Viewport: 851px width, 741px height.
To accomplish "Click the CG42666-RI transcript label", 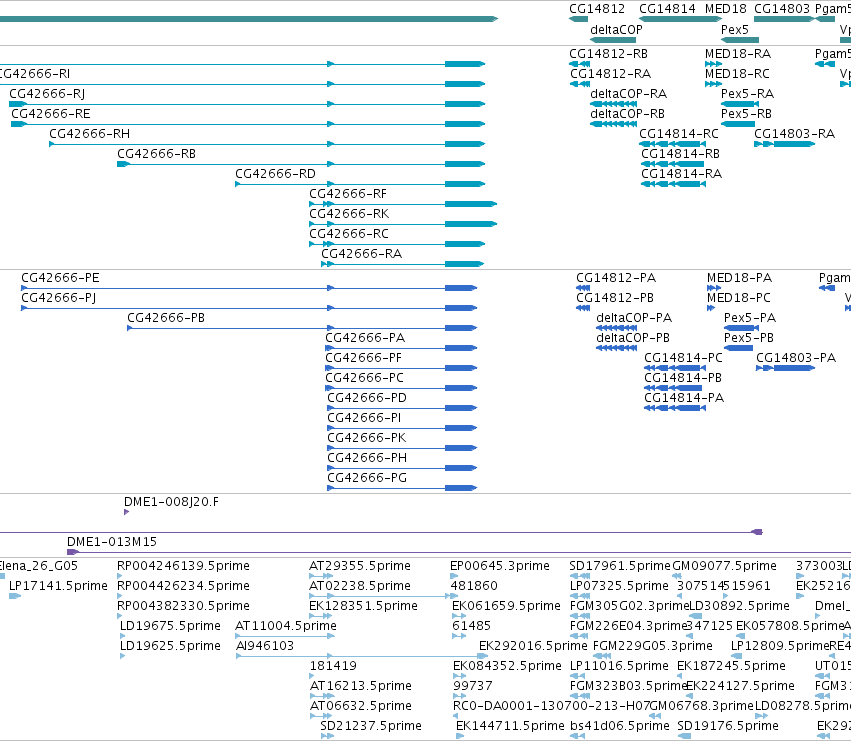I will 35,74.
